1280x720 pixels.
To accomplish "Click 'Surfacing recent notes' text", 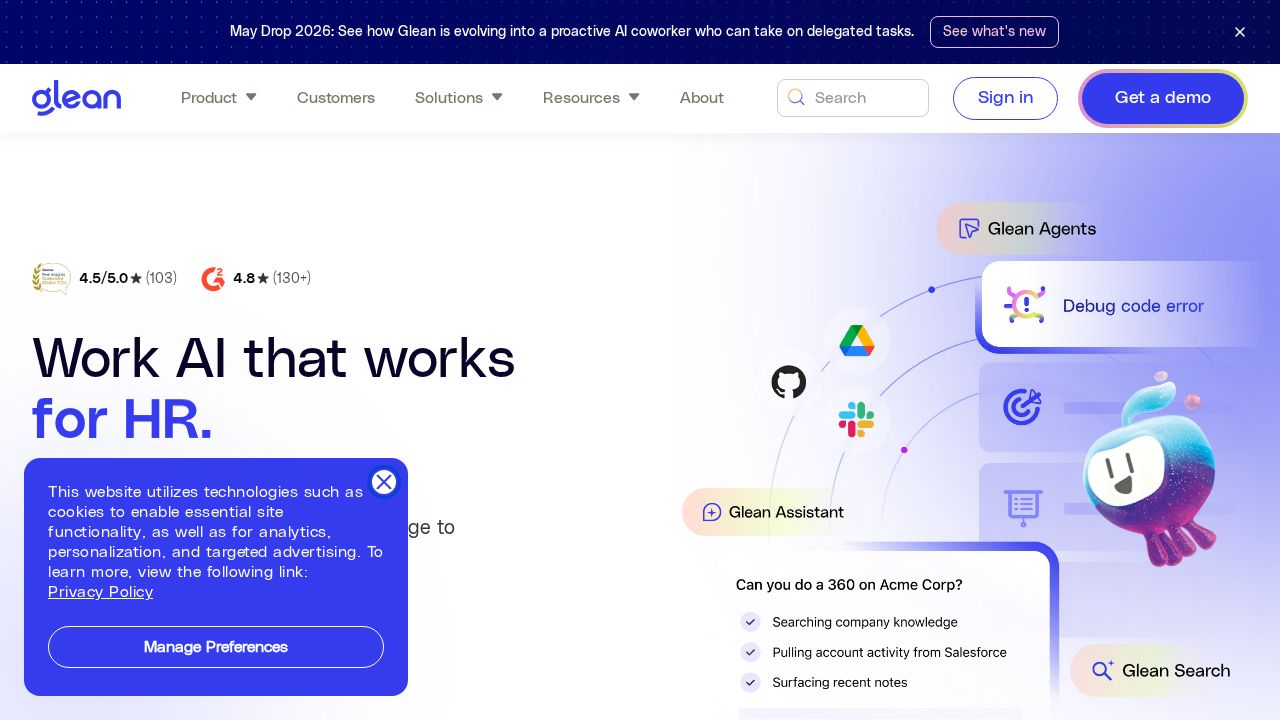I will 840,682.
